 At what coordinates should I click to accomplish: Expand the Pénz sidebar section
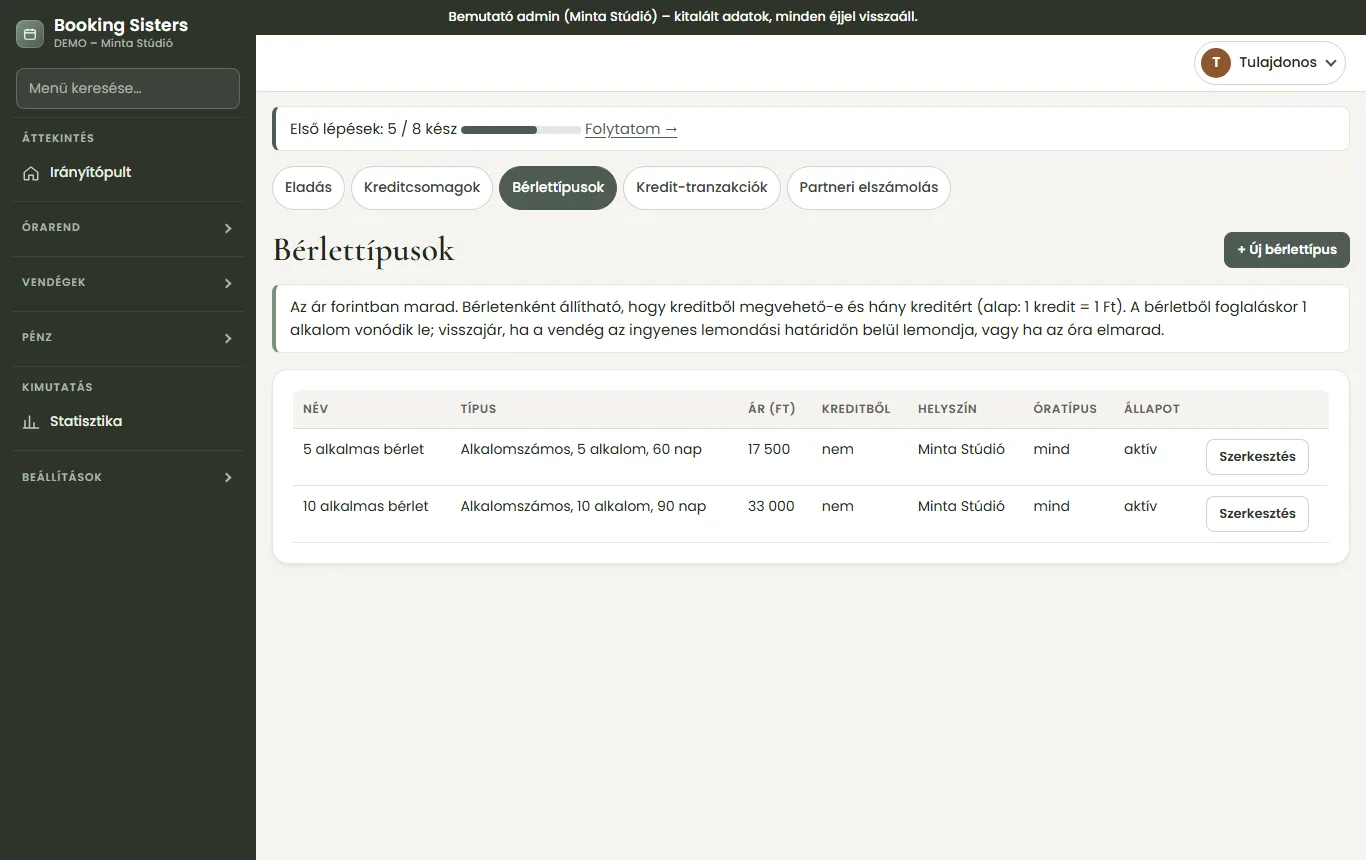coord(128,338)
